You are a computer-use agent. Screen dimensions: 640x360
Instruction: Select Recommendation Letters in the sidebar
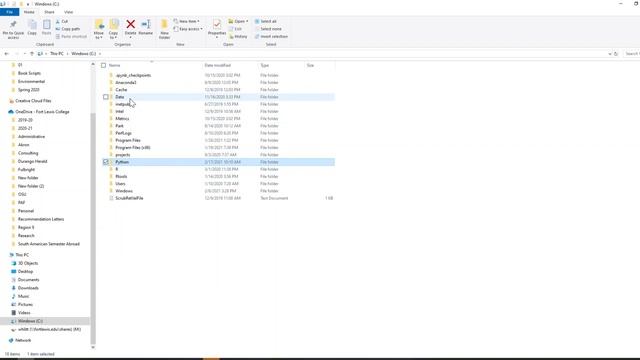pos(41,219)
